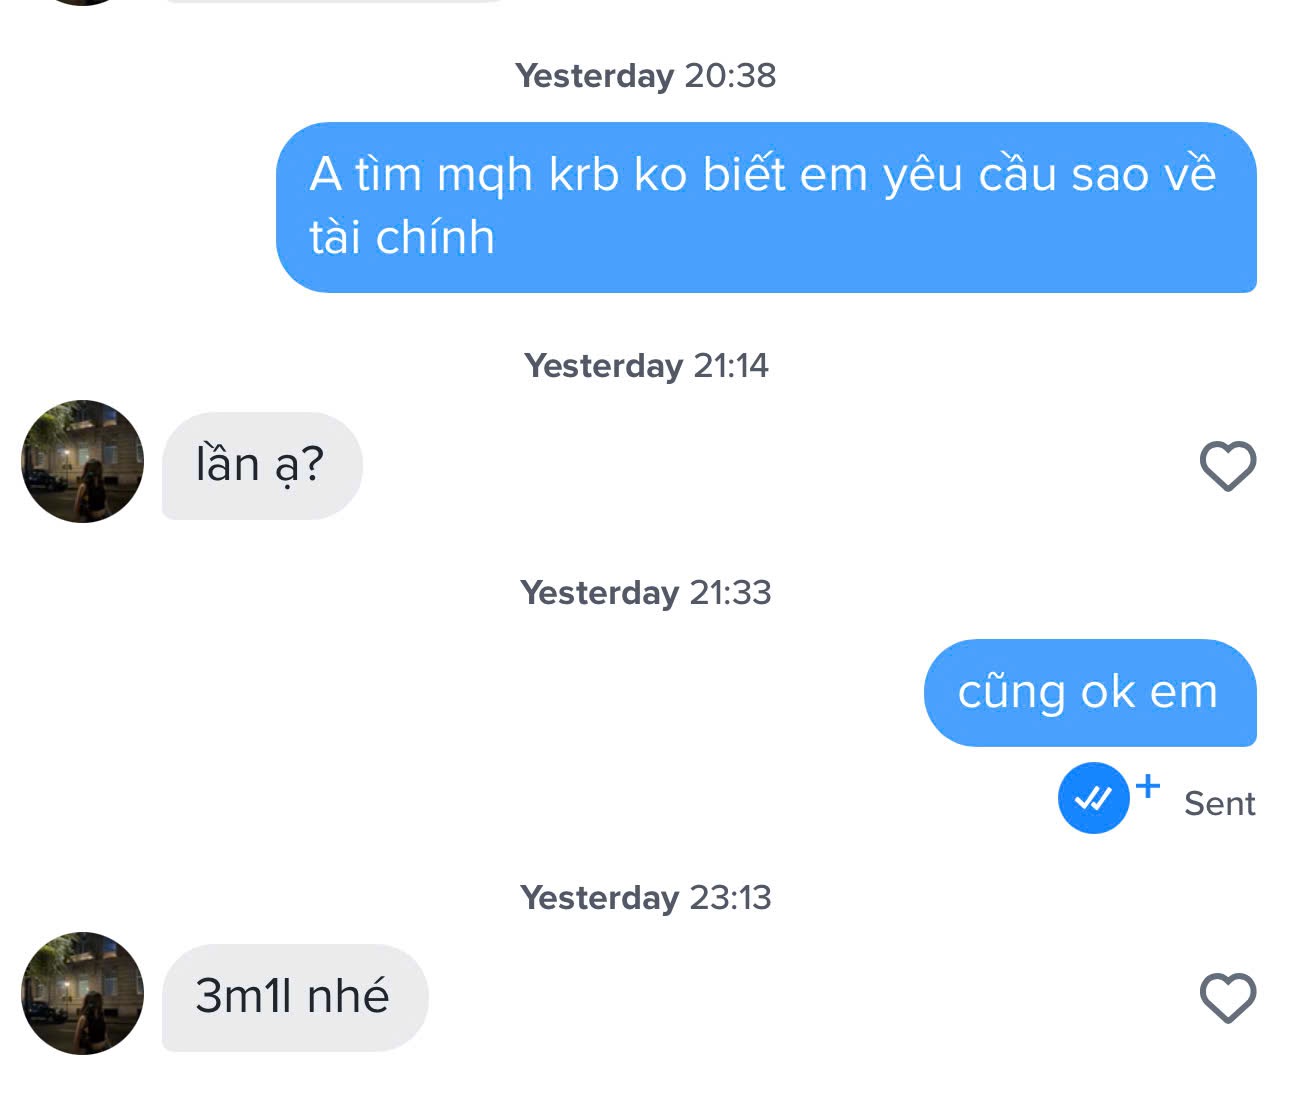This screenshot has width=1290, height=1101.
Task: Click the word "nhé" in the last message
Action: pos(347,996)
